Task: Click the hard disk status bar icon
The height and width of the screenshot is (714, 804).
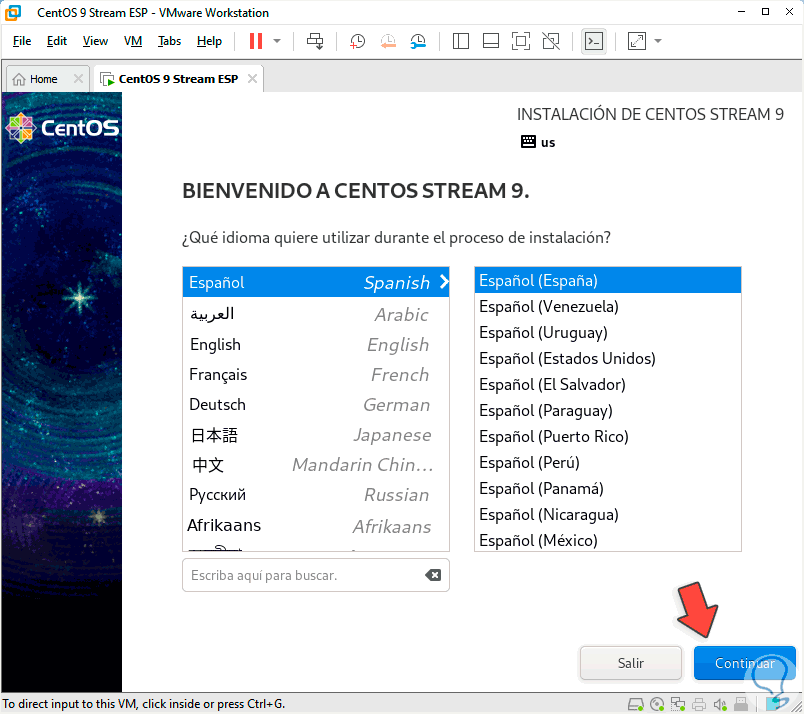Action: point(636,704)
